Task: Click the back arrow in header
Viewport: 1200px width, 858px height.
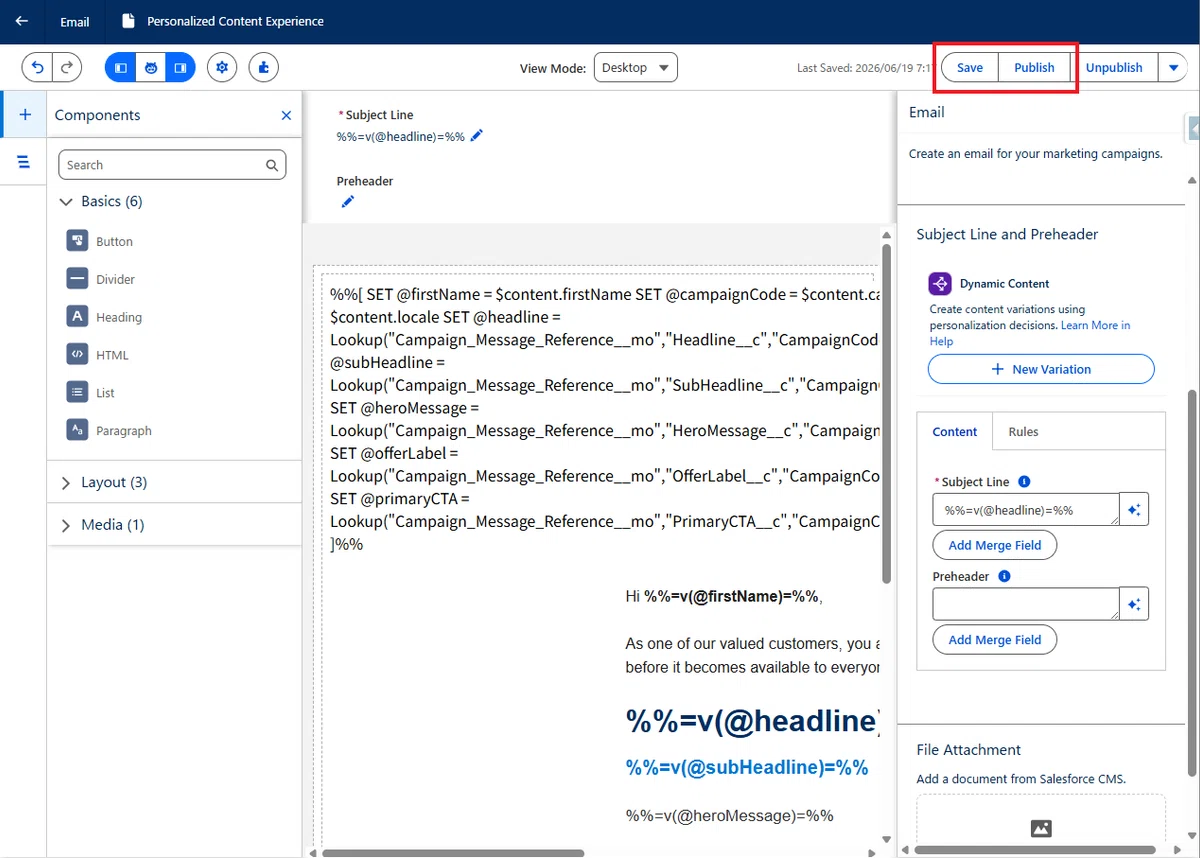Action: point(22,21)
